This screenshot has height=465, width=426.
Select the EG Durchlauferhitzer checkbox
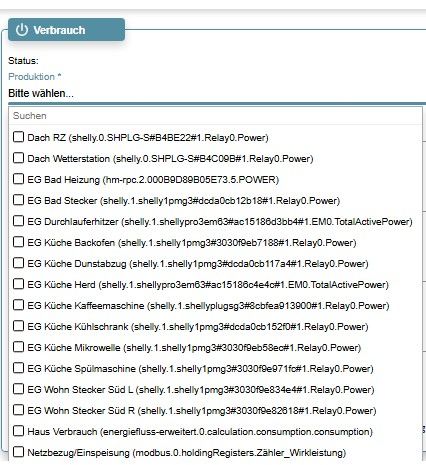(x=18, y=221)
